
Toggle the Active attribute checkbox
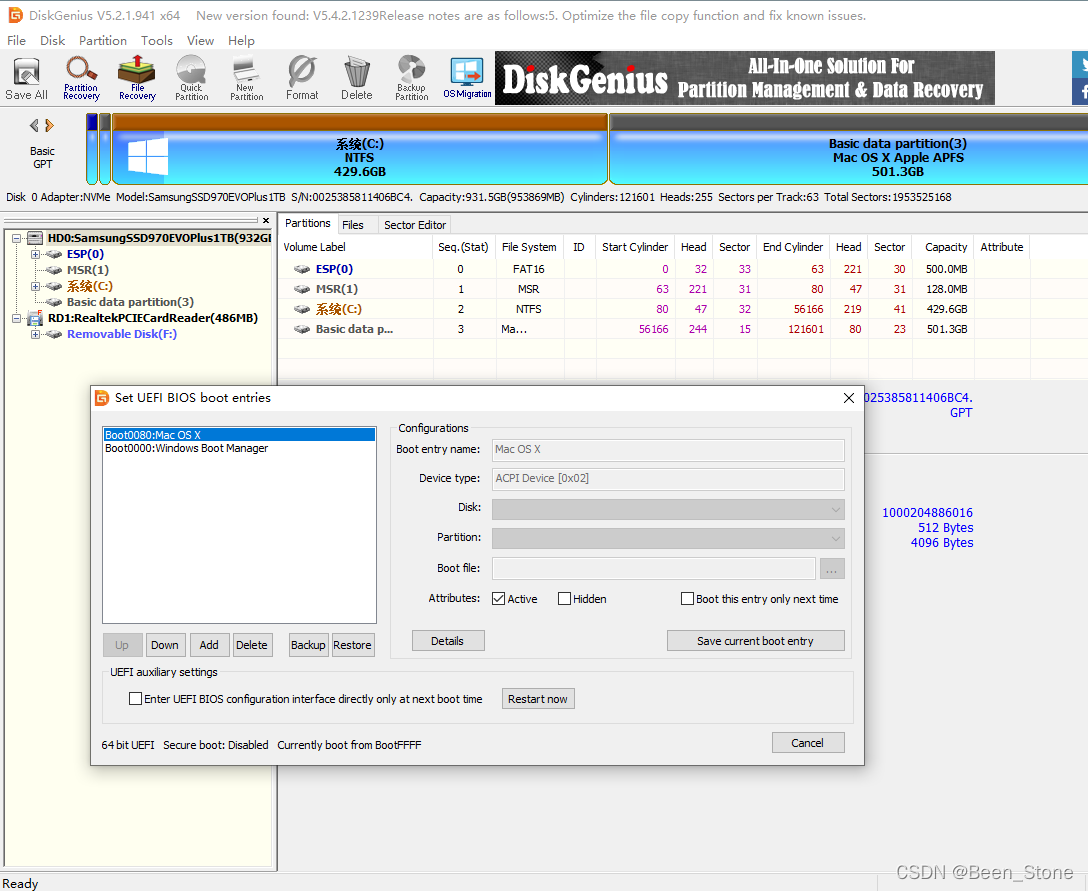[498, 599]
